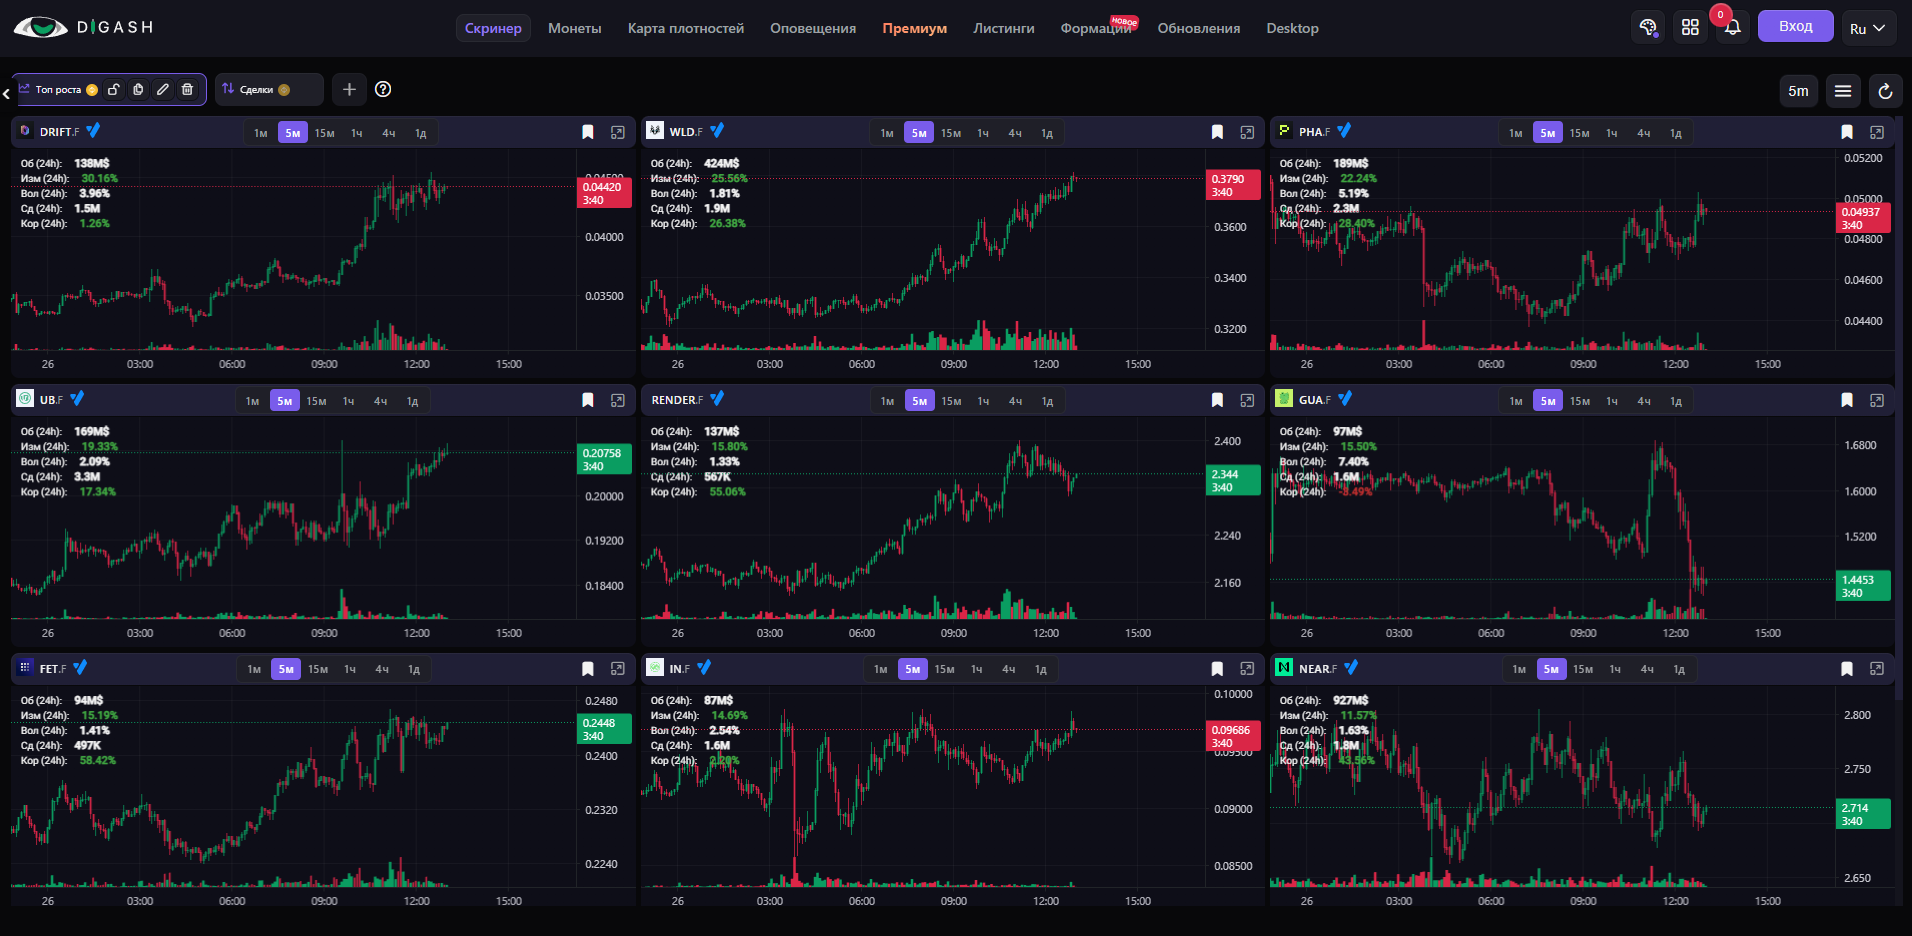Expand the WLD.F chart to fullscreen
Image resolution: width=1912 pixels, height=936 pixels.
point(1247,132)
